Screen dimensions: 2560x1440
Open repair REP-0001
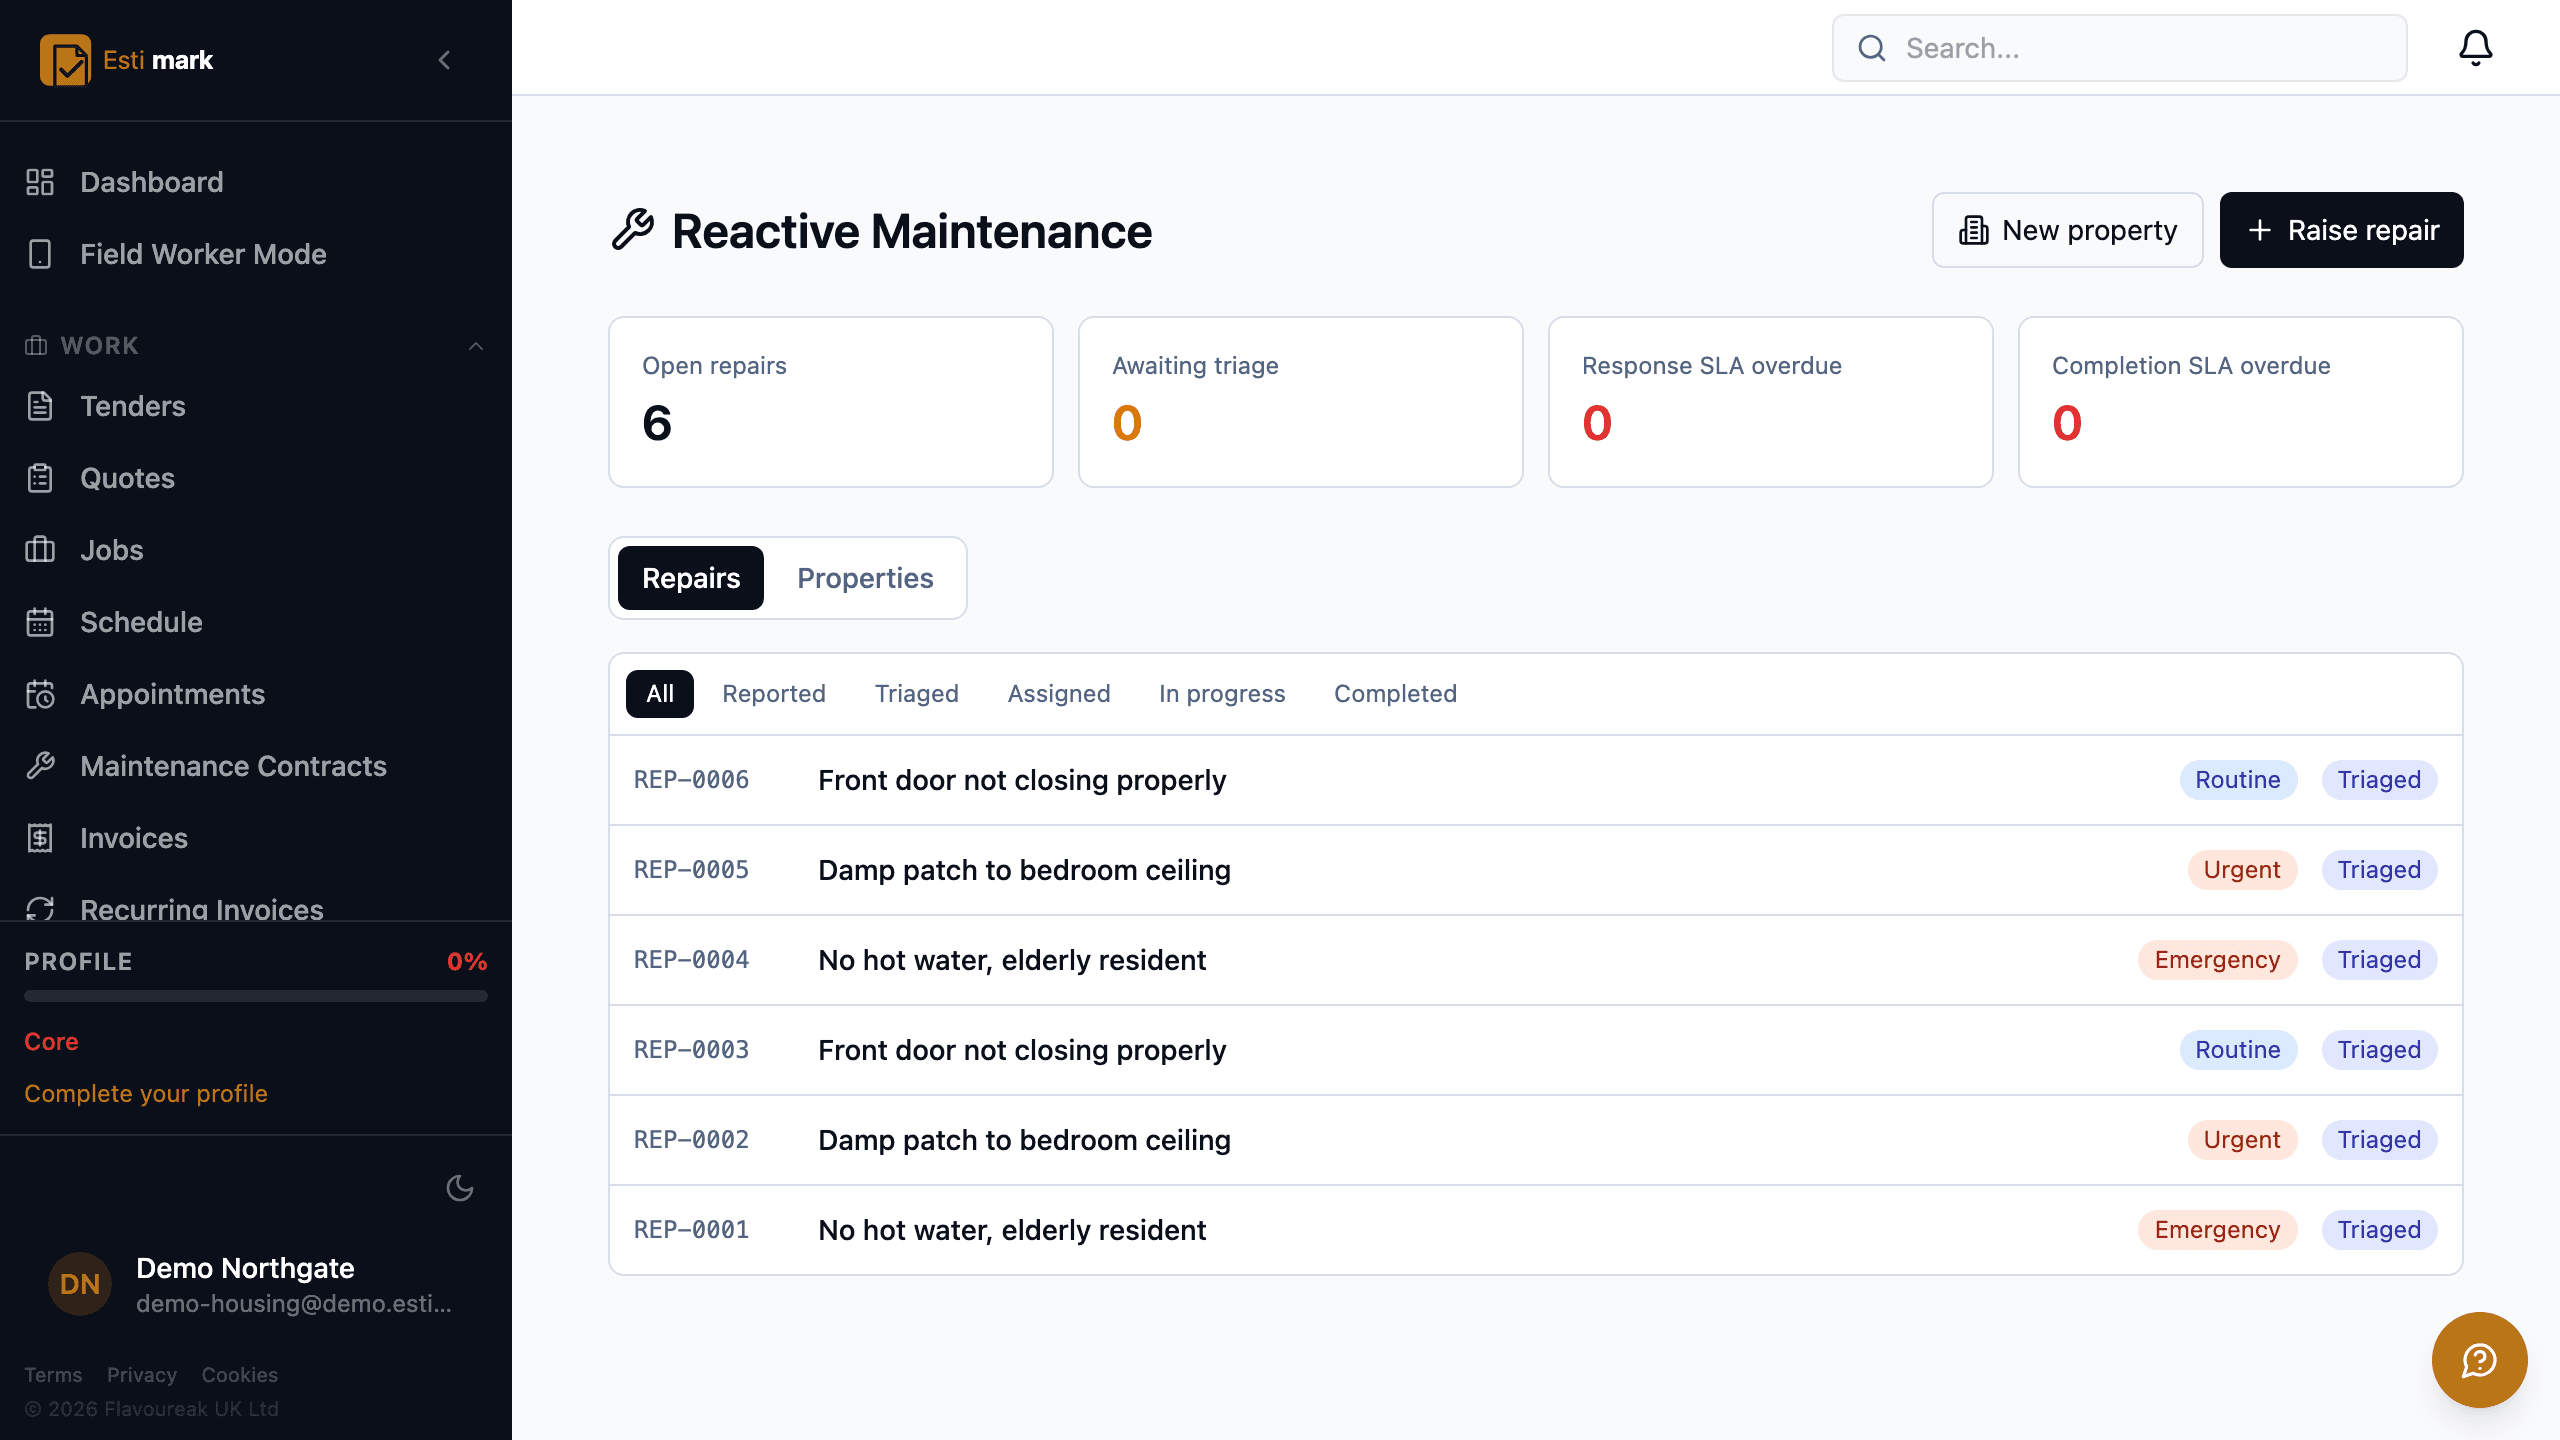(1536, 1230)
